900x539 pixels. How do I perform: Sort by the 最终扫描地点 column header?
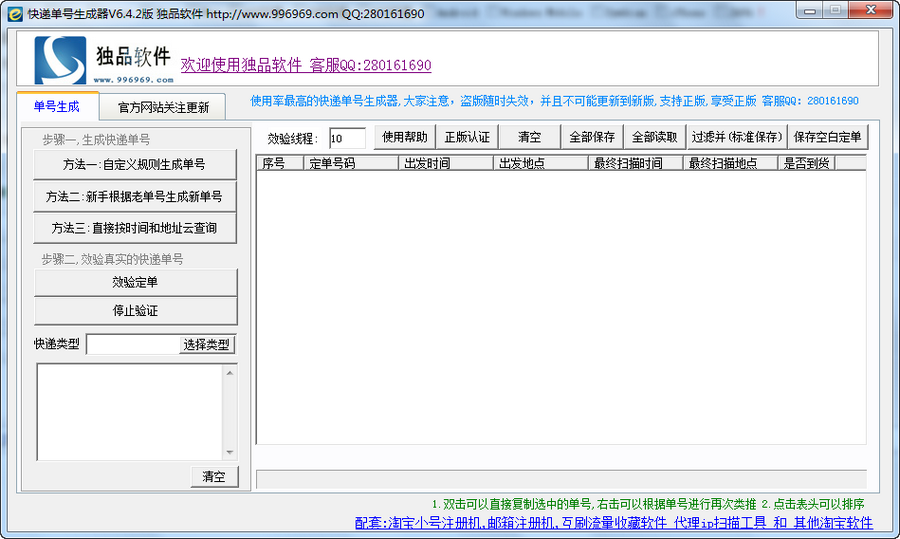[730, 163]
